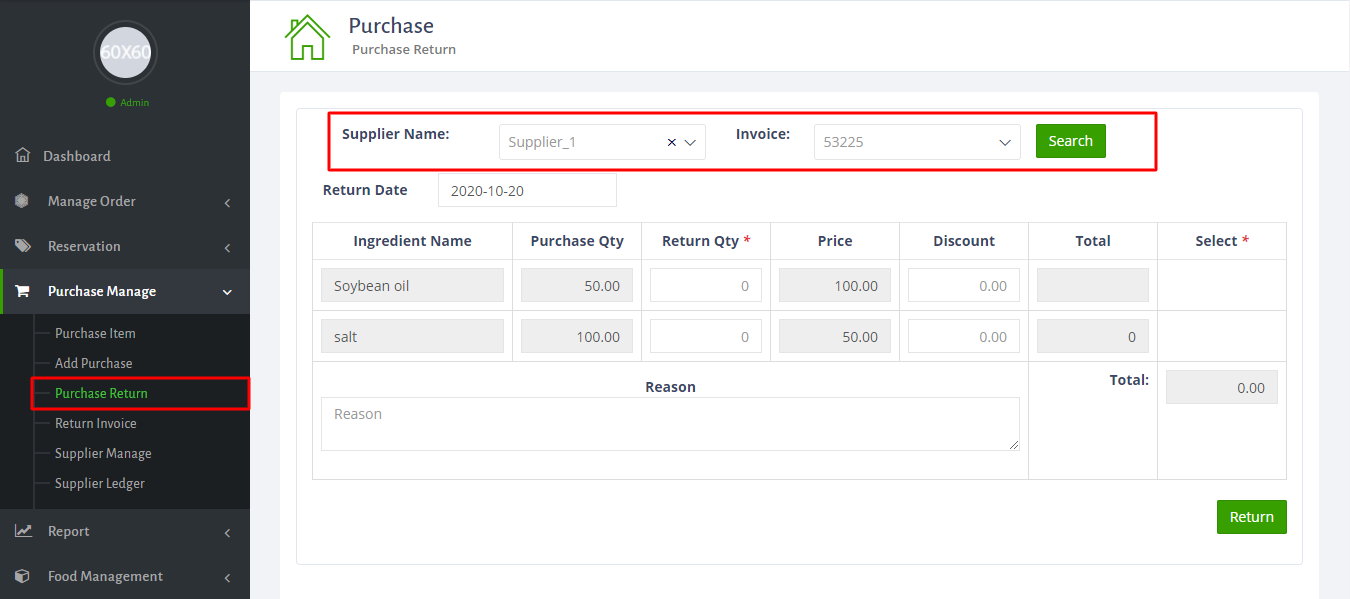
Task: Click the green house icon in header
Action: [307, 37]
